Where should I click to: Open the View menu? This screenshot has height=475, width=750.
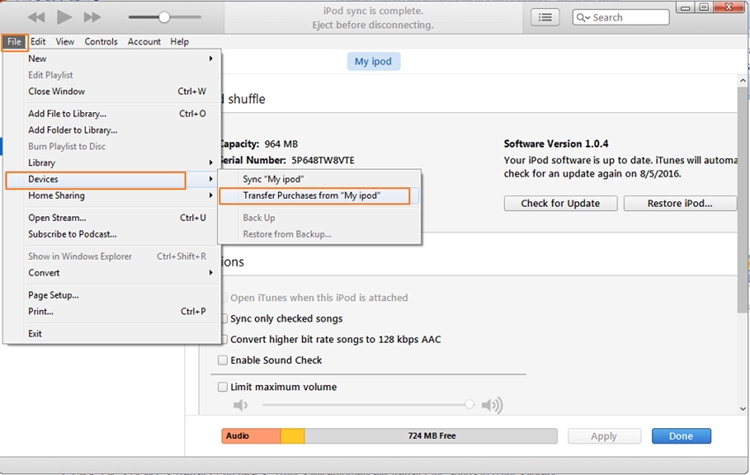pyautogui.click(x=65, y=42)
